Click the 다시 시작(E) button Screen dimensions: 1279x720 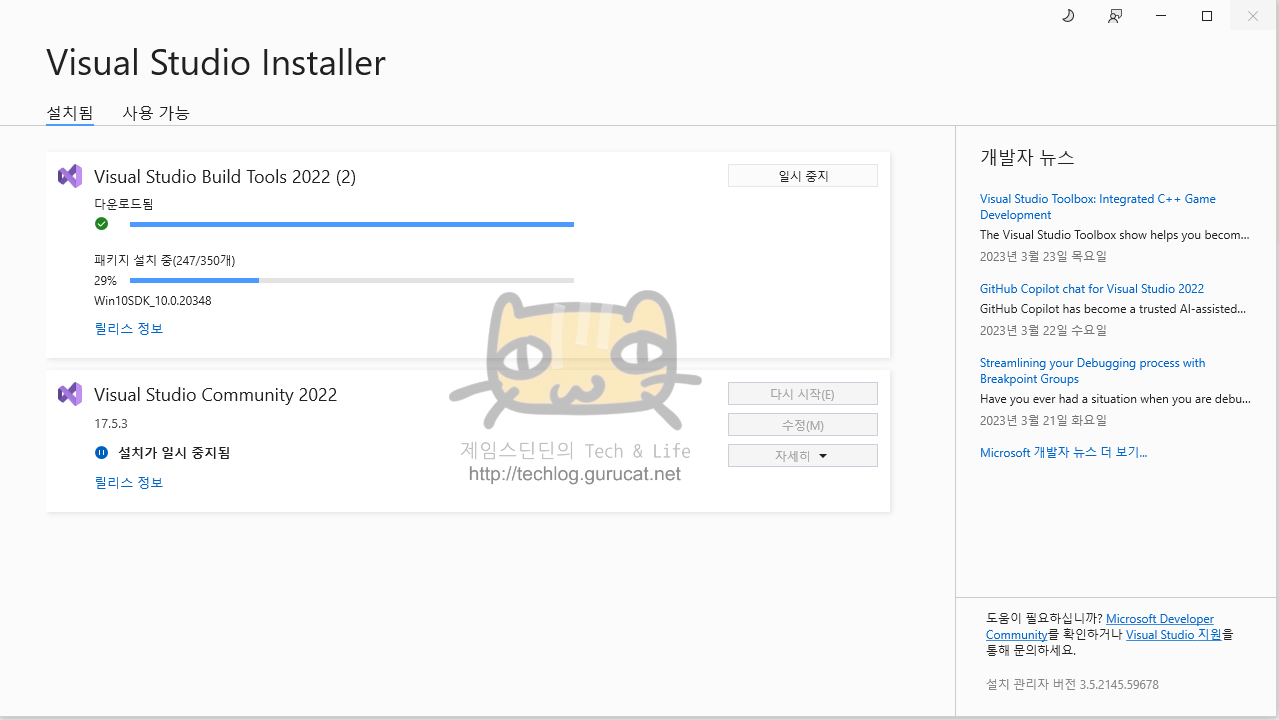pyautogui.click(x=803, y=394)
